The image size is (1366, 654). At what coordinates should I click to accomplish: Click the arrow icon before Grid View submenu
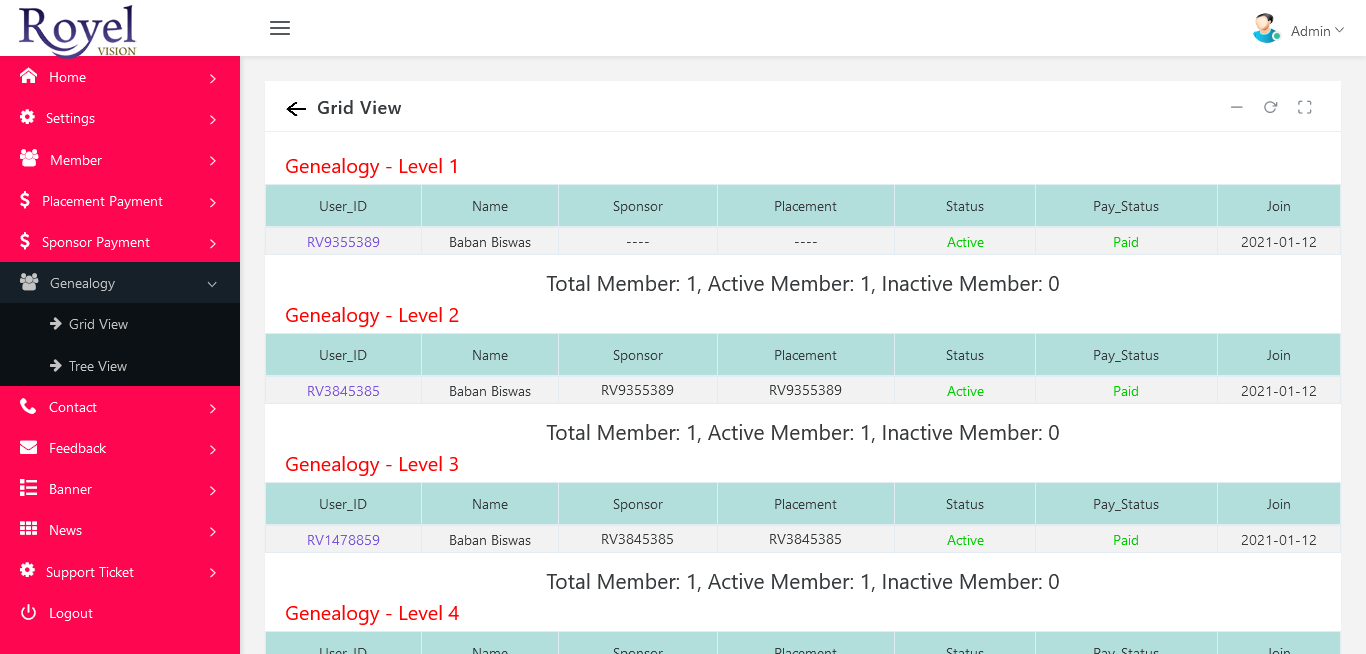(56, 324)
